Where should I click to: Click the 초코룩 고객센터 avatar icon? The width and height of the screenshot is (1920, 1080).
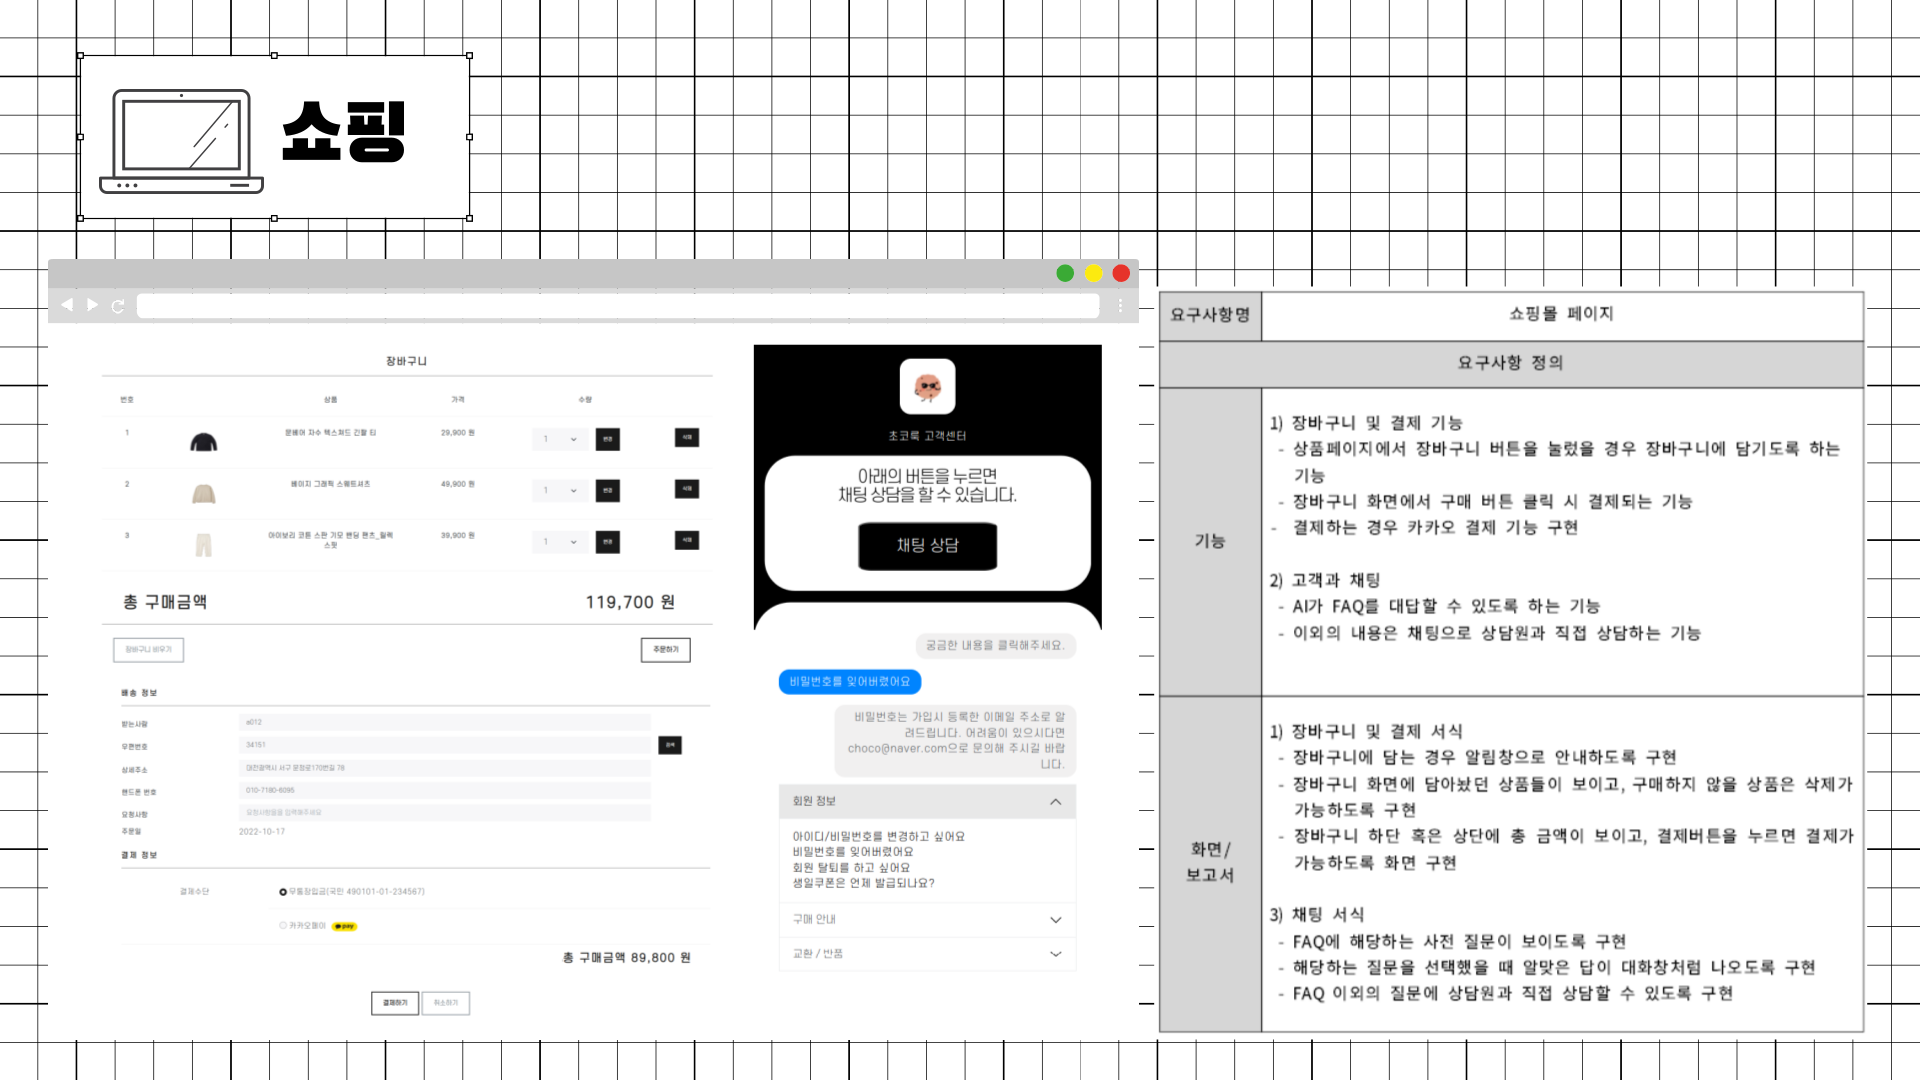(927, 386)
